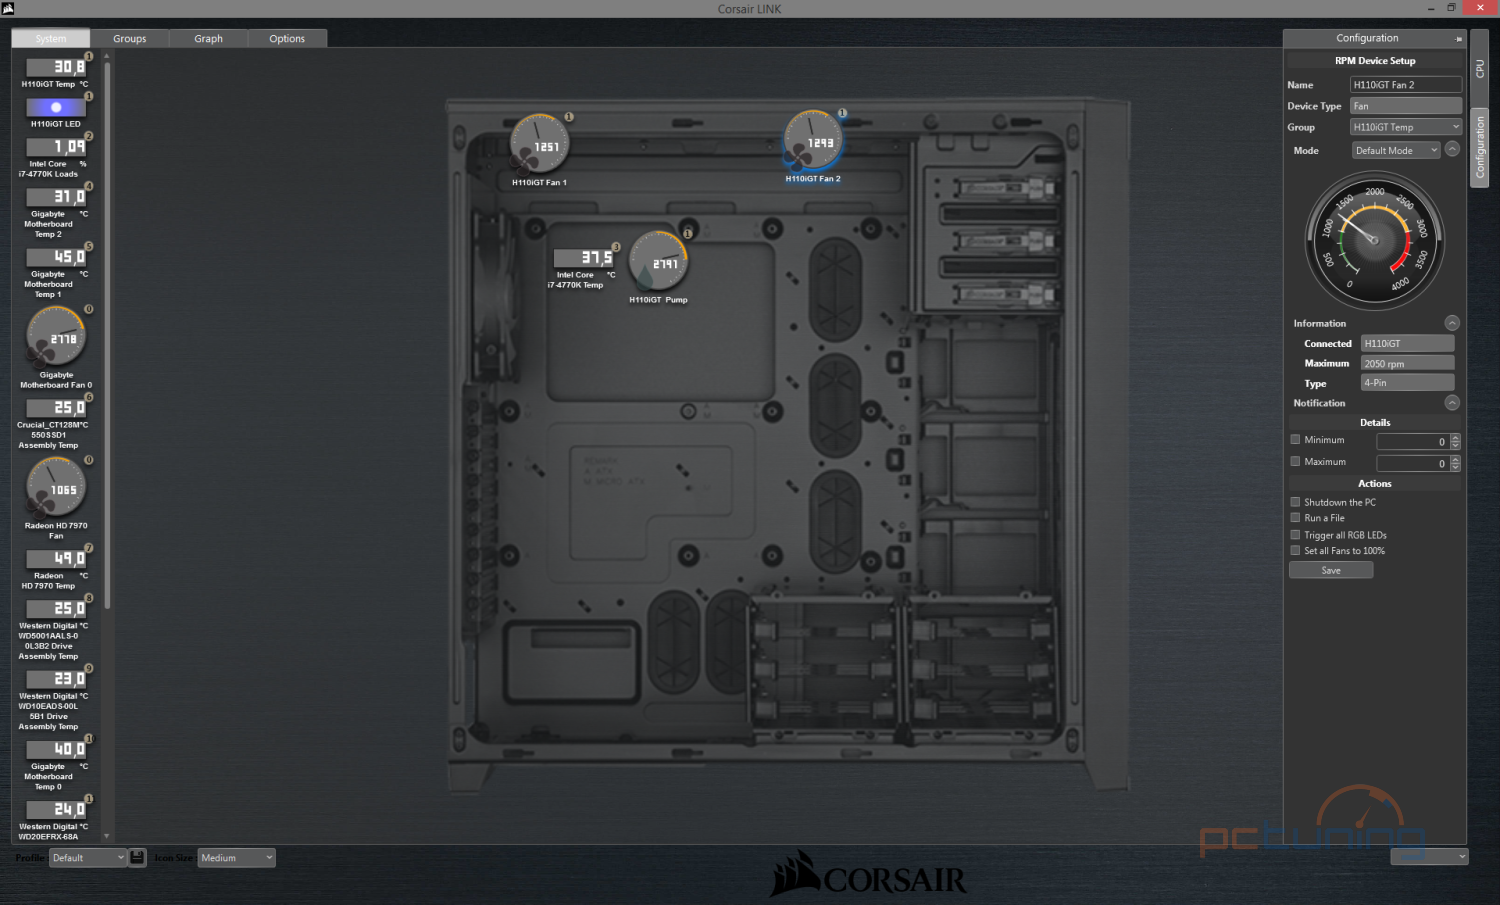This screenshot has height=905, width=1500.
Task: Select the WD5001AALS Drive Assembly Temp sensor
Action: pos(55,609)
